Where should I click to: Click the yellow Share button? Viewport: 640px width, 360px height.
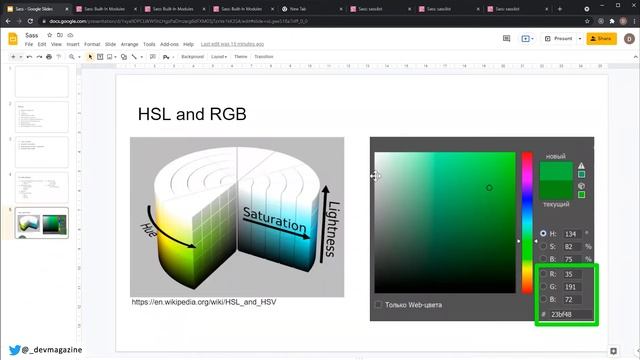pos(601,38)
